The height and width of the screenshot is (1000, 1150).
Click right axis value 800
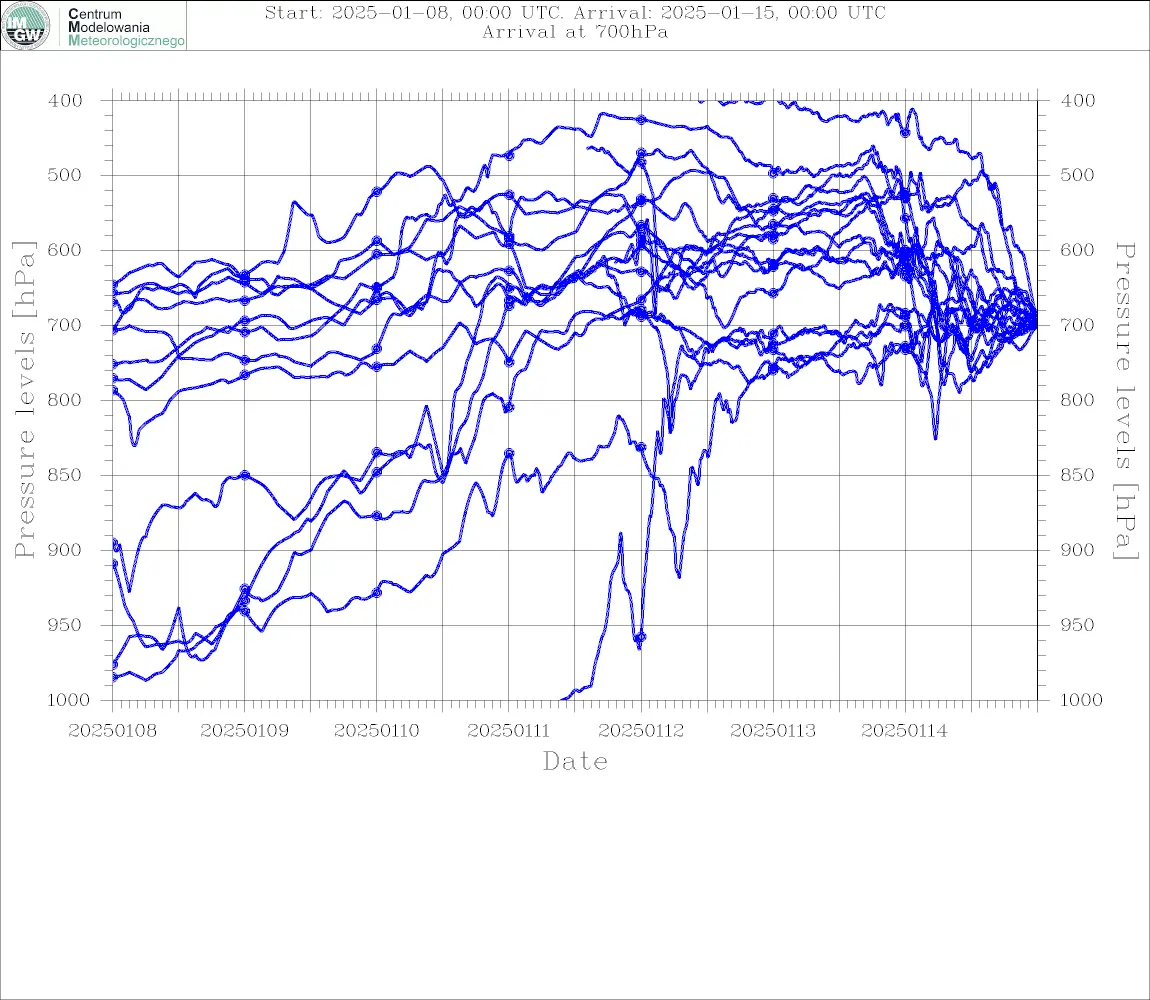pyautogui.click(x=1077, y=400)
